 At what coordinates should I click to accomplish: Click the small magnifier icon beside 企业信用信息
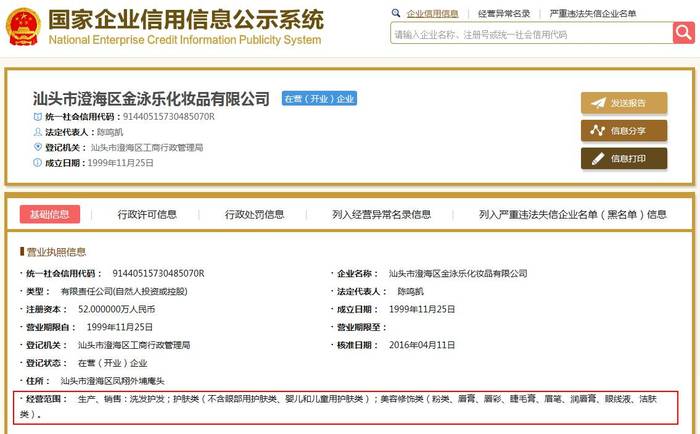[x=396, y=13]
